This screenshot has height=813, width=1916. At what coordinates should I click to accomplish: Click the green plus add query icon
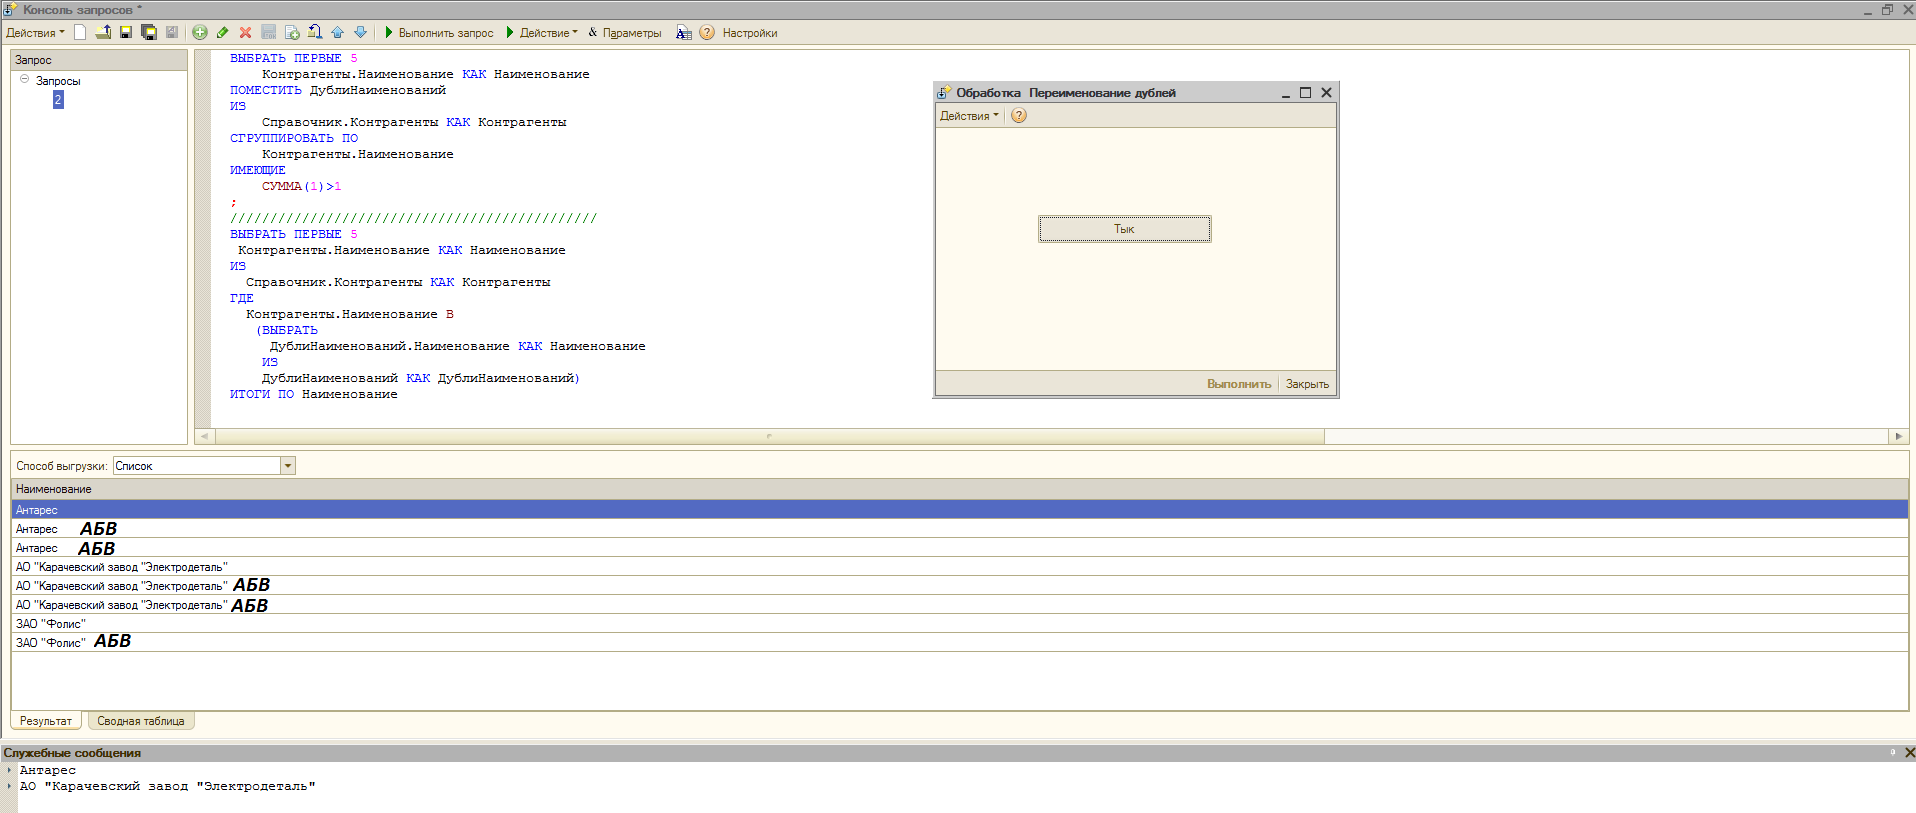pyautogui.click(x=200, y=33)
